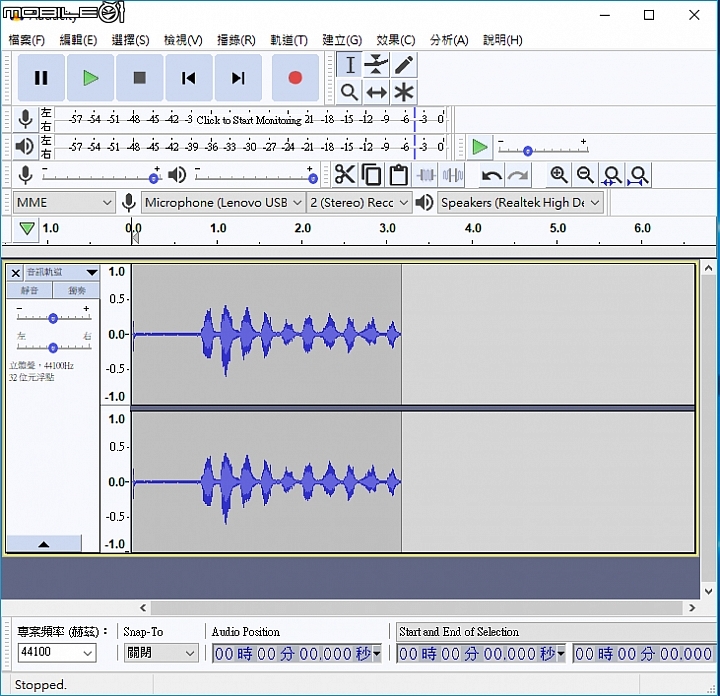Click the Trim audio icon
720x696 pixels.
(x=426, y=175)
